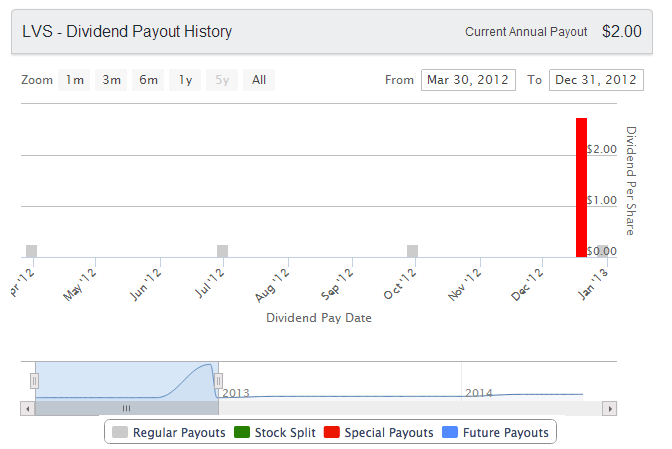Click the red special payout bar

coord(581,188)
